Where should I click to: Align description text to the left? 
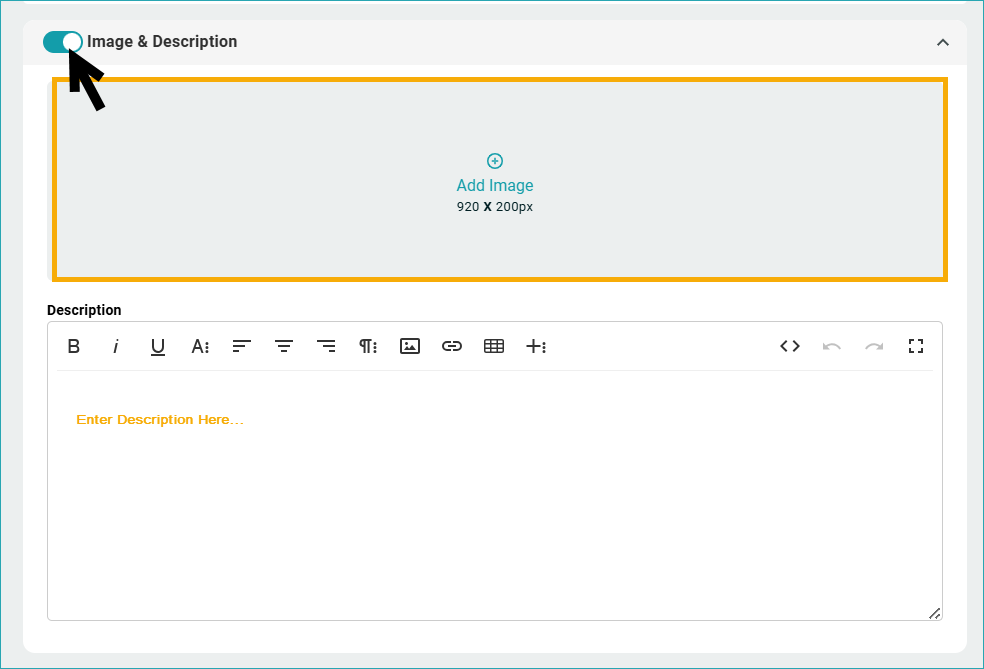242,346
